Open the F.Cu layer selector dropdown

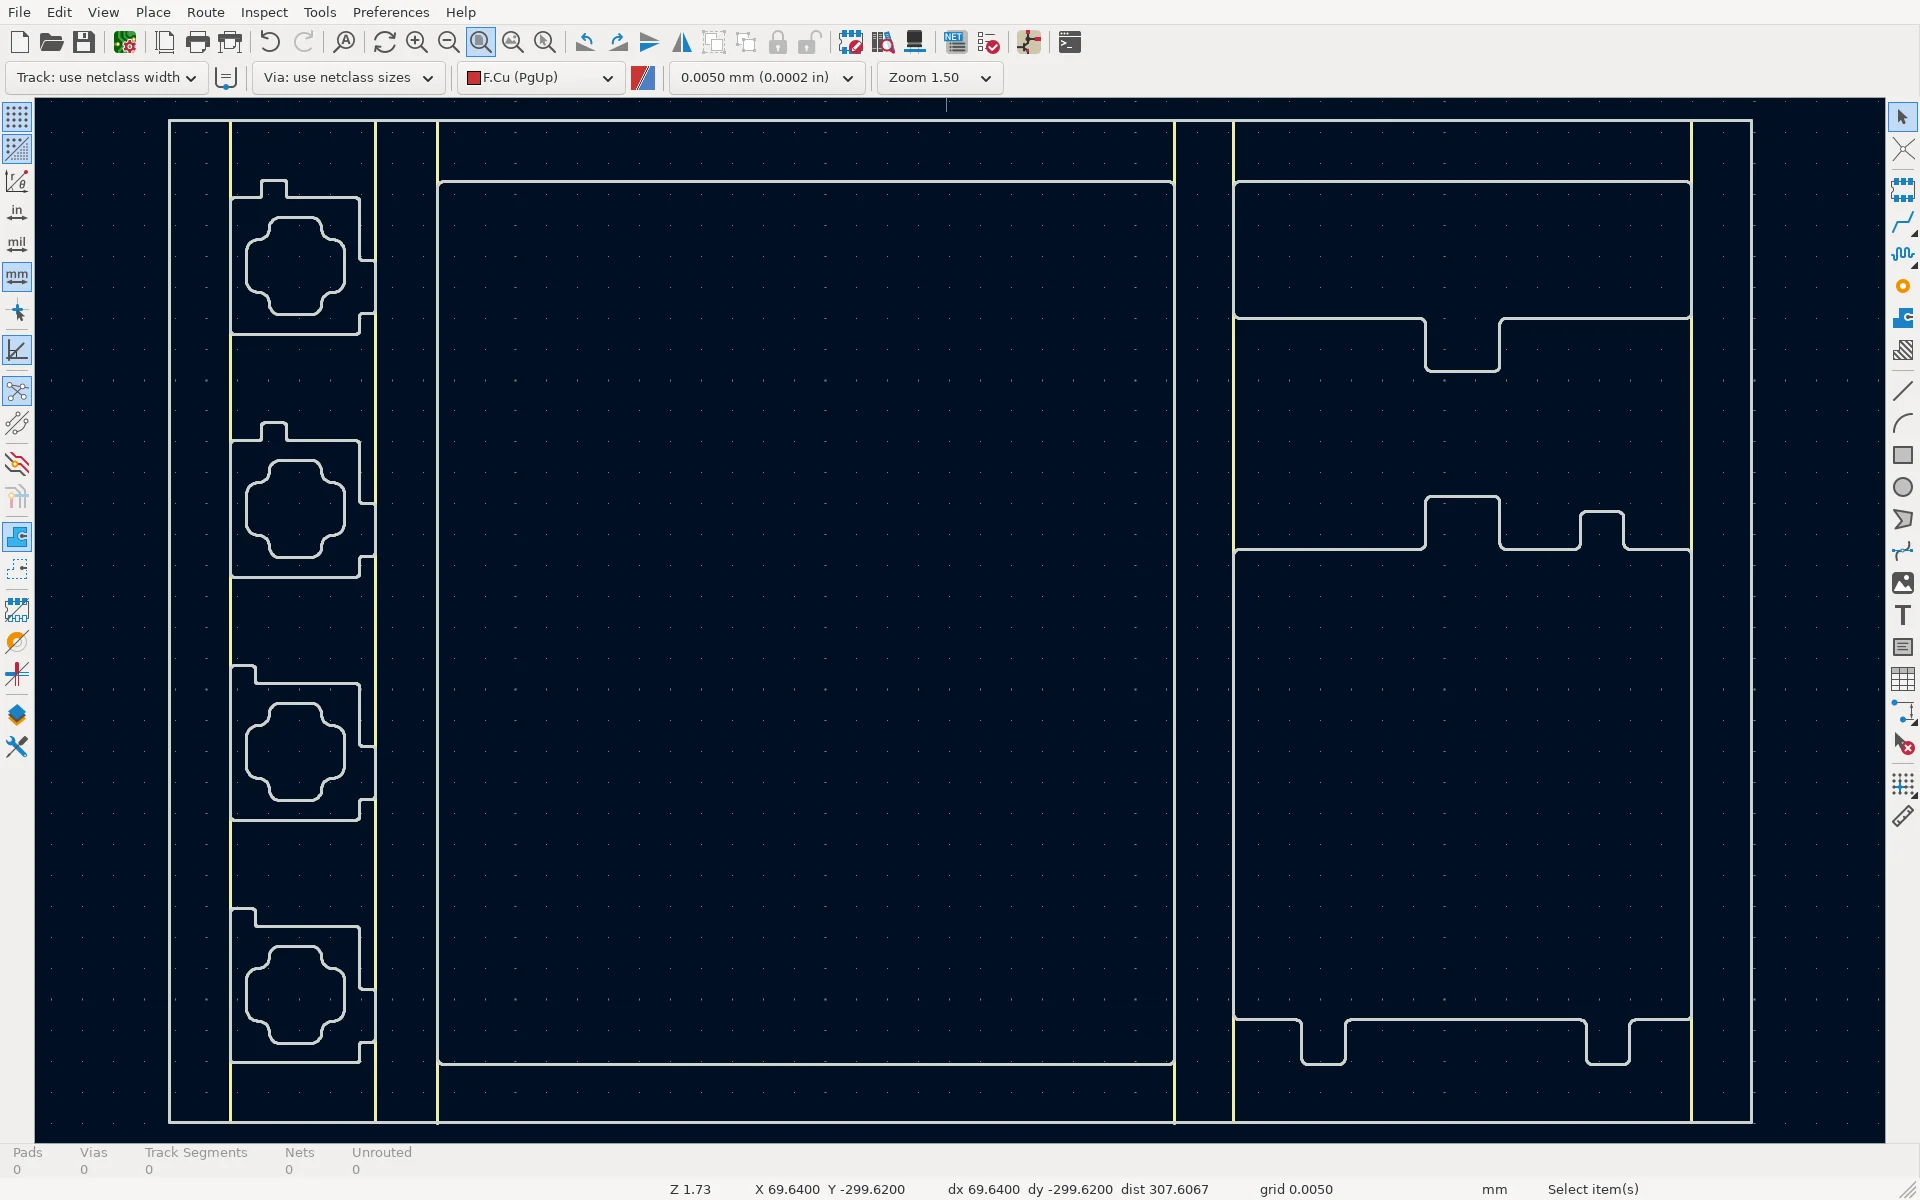tap(541, 77)
